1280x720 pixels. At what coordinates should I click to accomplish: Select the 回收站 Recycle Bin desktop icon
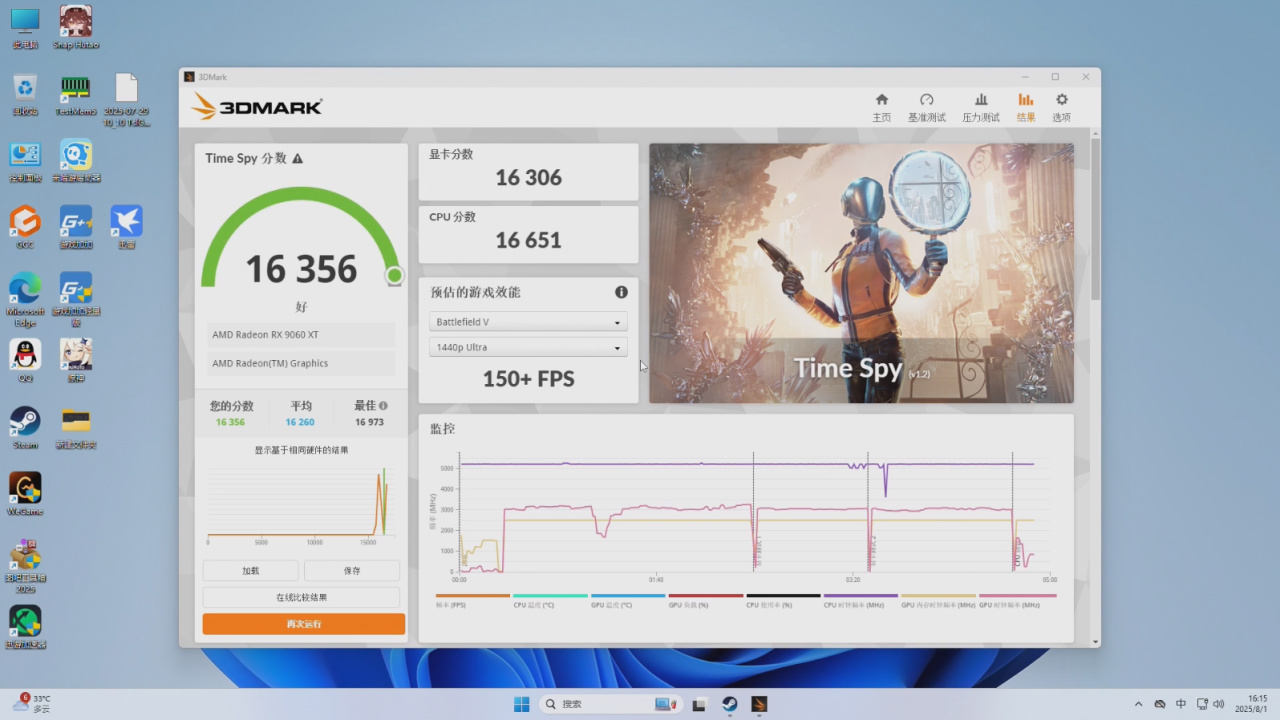(25, 94)
